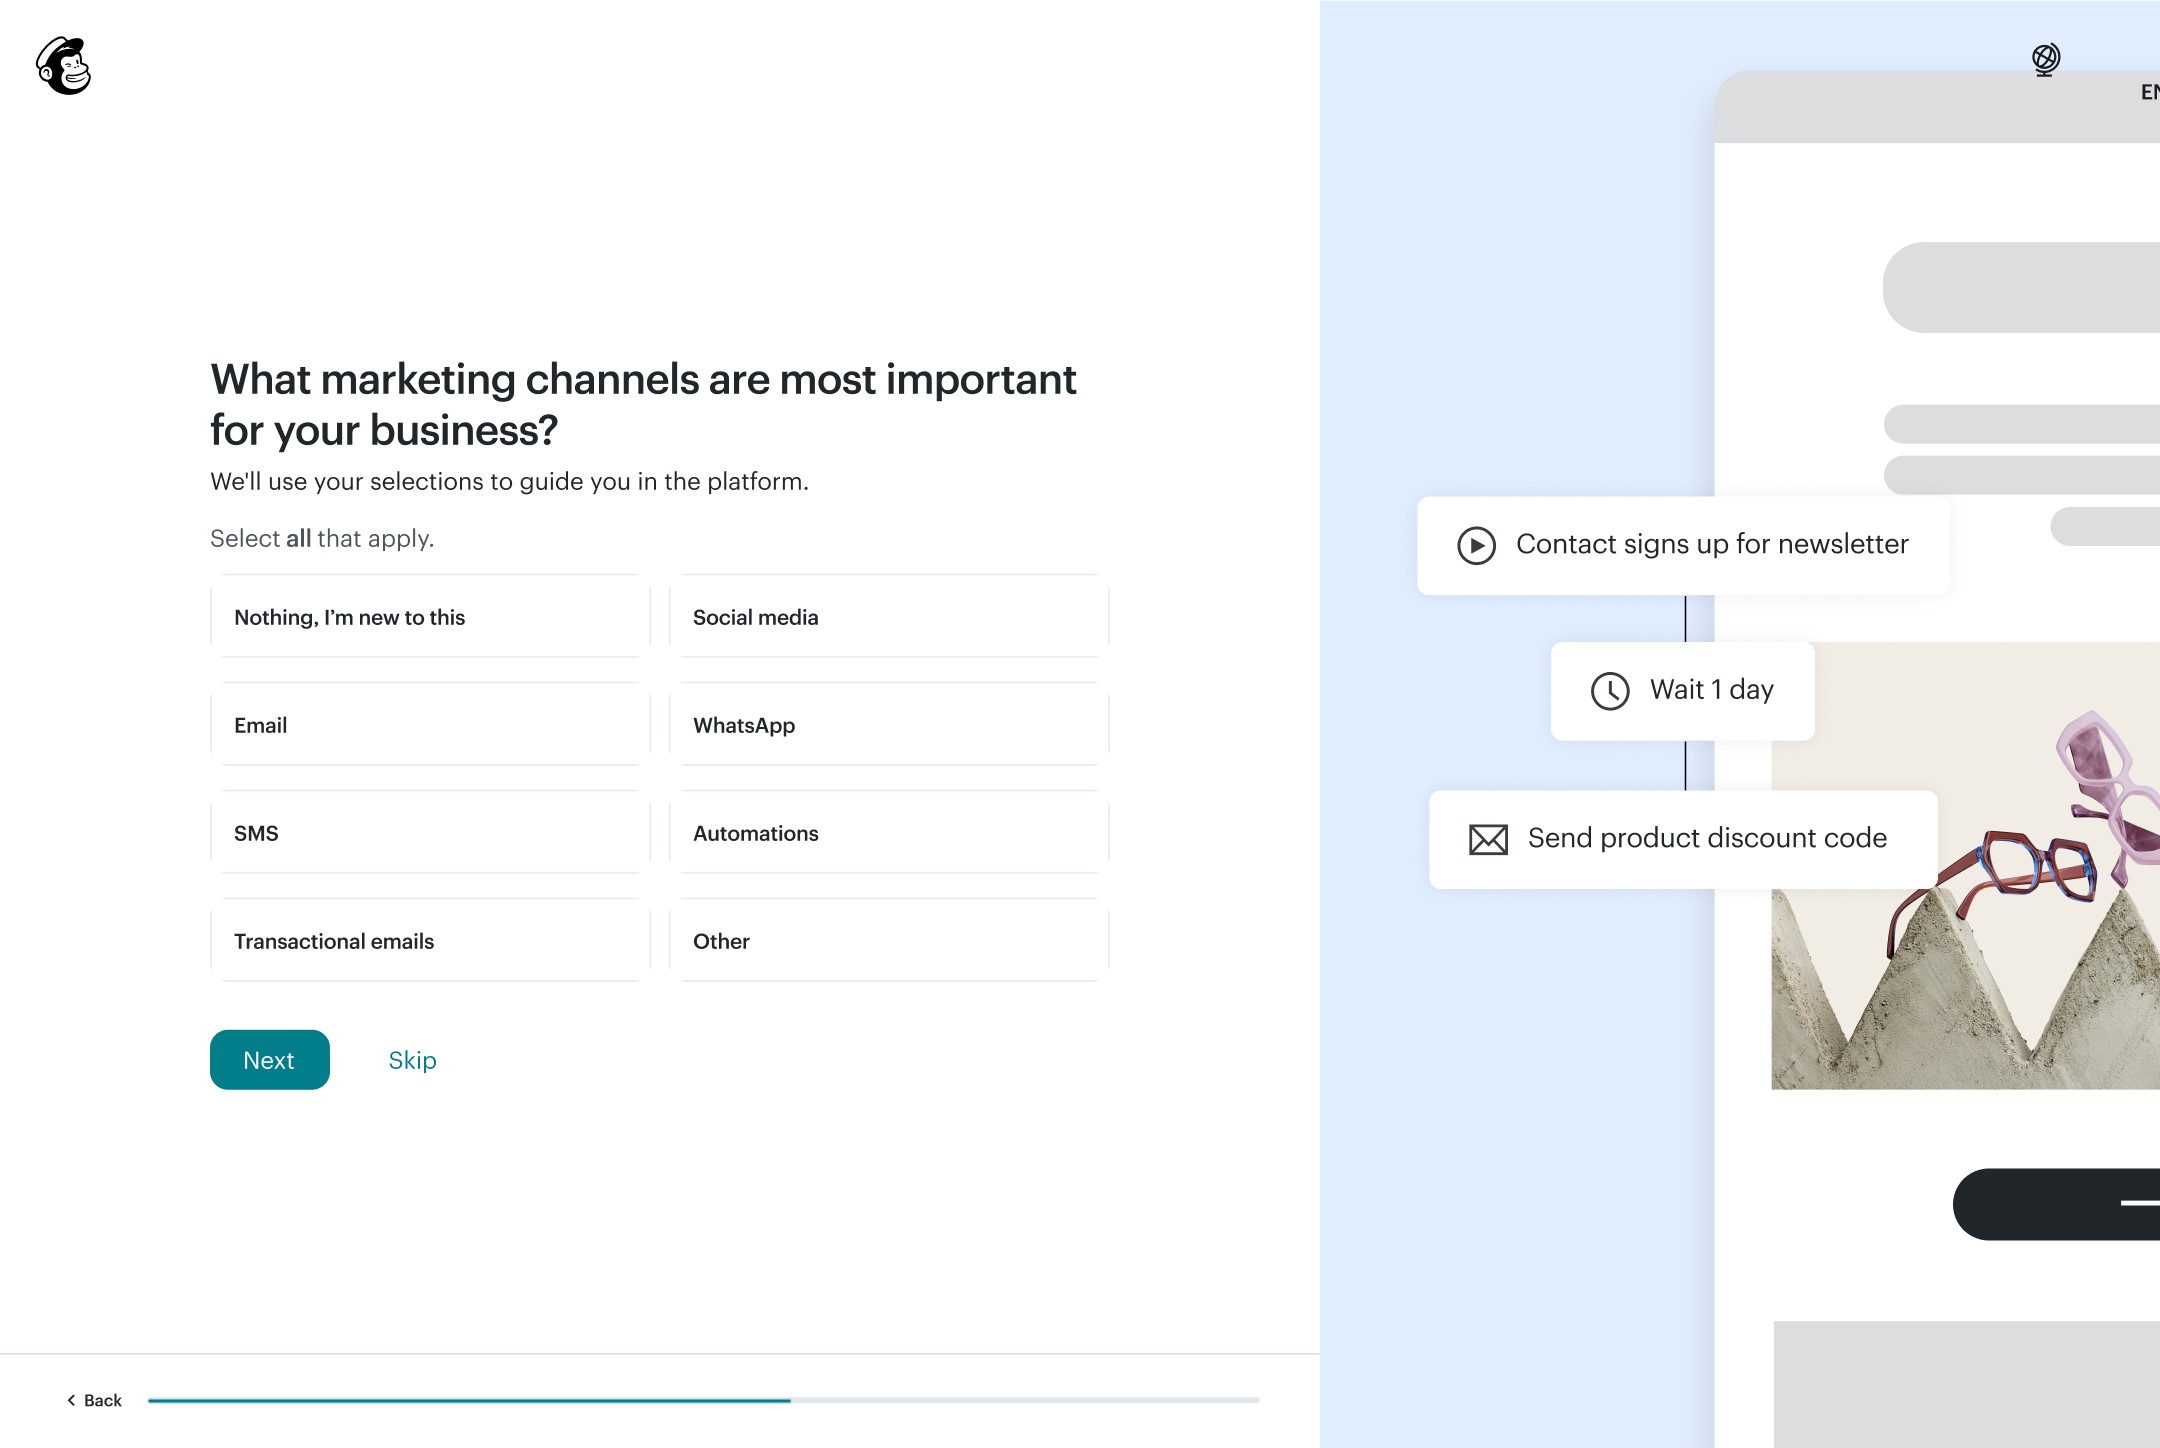The height and width of the screenshot is (1448, 2160).
Task: Select the Social media option
Action: click(889, 617)
